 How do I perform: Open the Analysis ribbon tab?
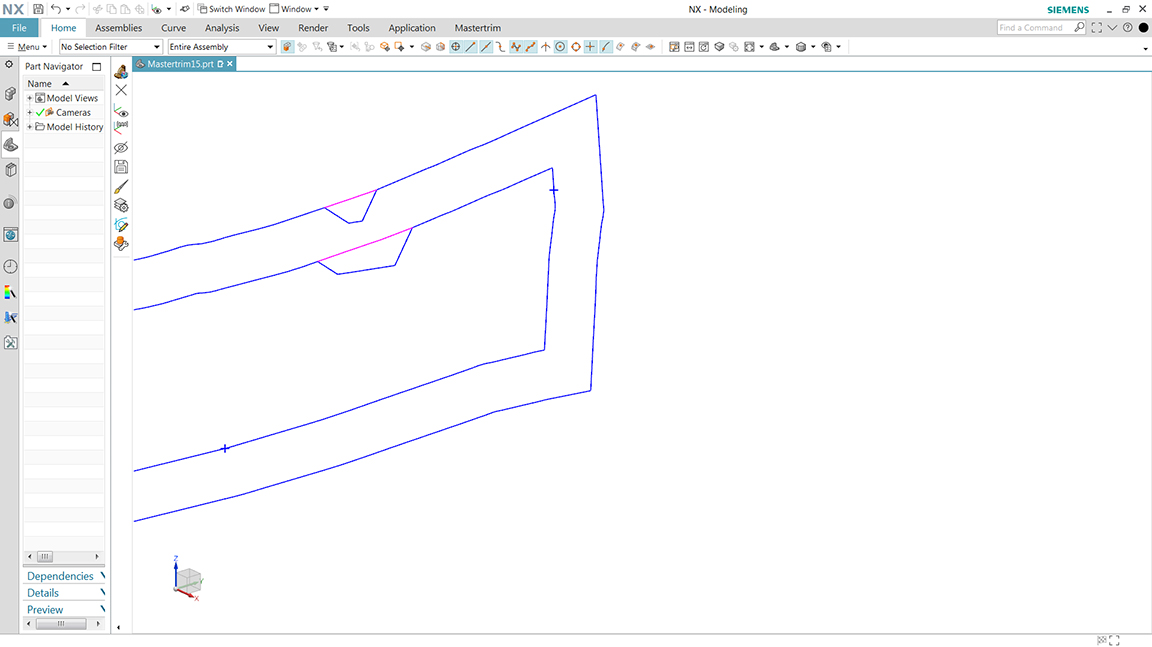(222, 28)
